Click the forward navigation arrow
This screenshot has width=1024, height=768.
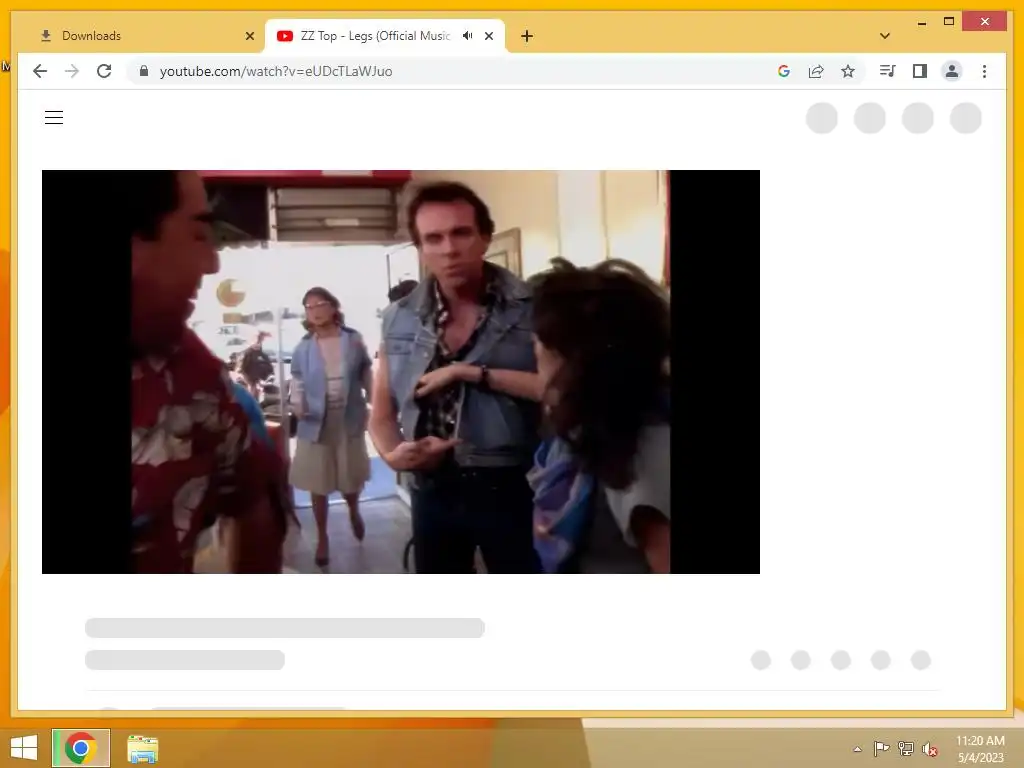tap(72, 71)
